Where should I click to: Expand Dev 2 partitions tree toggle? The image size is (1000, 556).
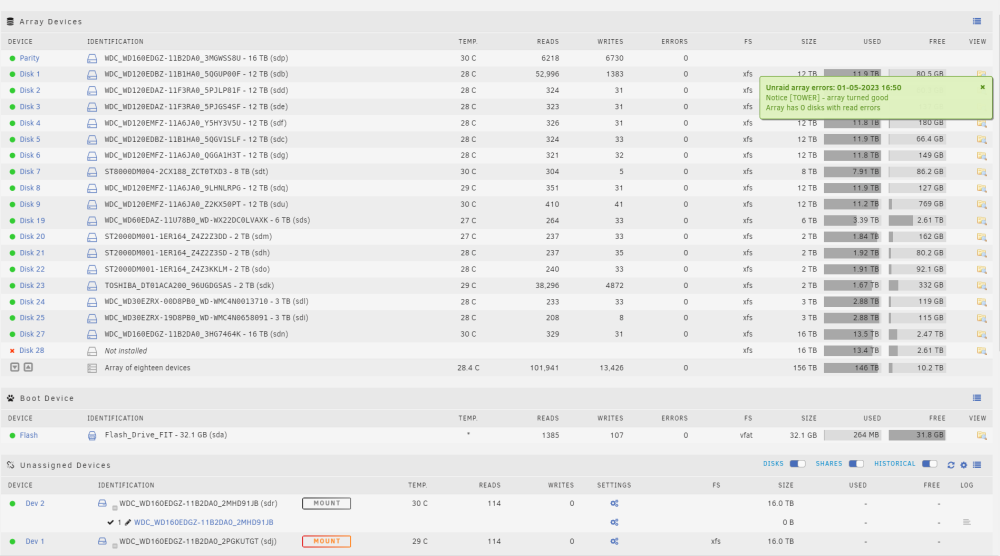pos(115,508)
